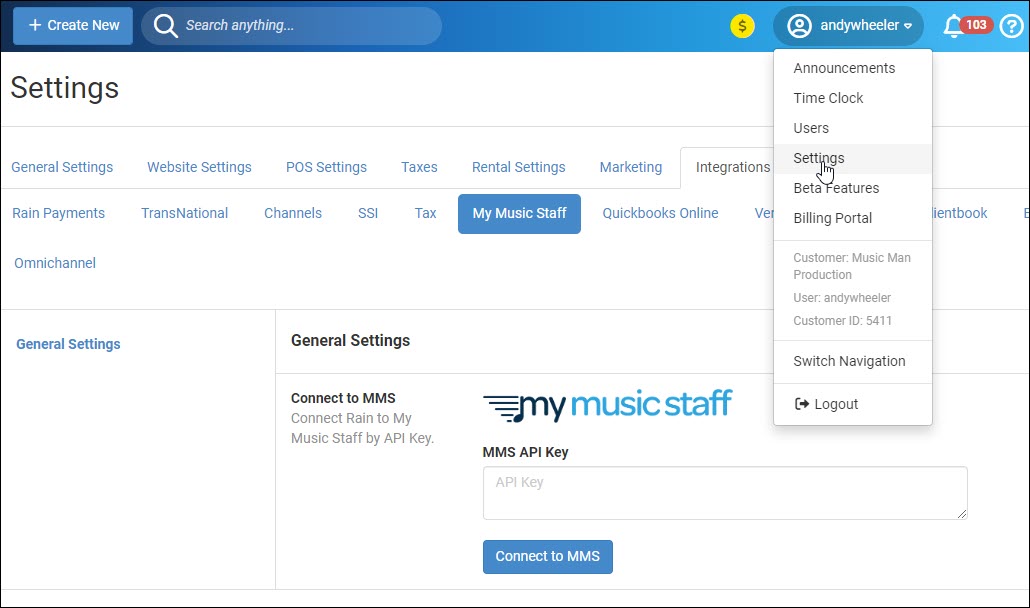The width and height of the screenshot is (1030, 608).
Task: Expand the andywheeler account dropdown chevron
Action: (907, 26)
